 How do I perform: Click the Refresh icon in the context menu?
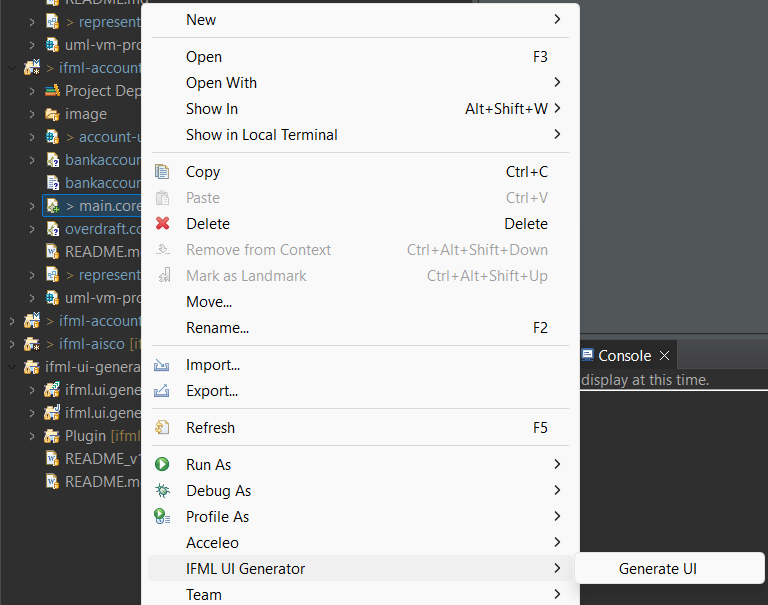[x=162, y=428]
